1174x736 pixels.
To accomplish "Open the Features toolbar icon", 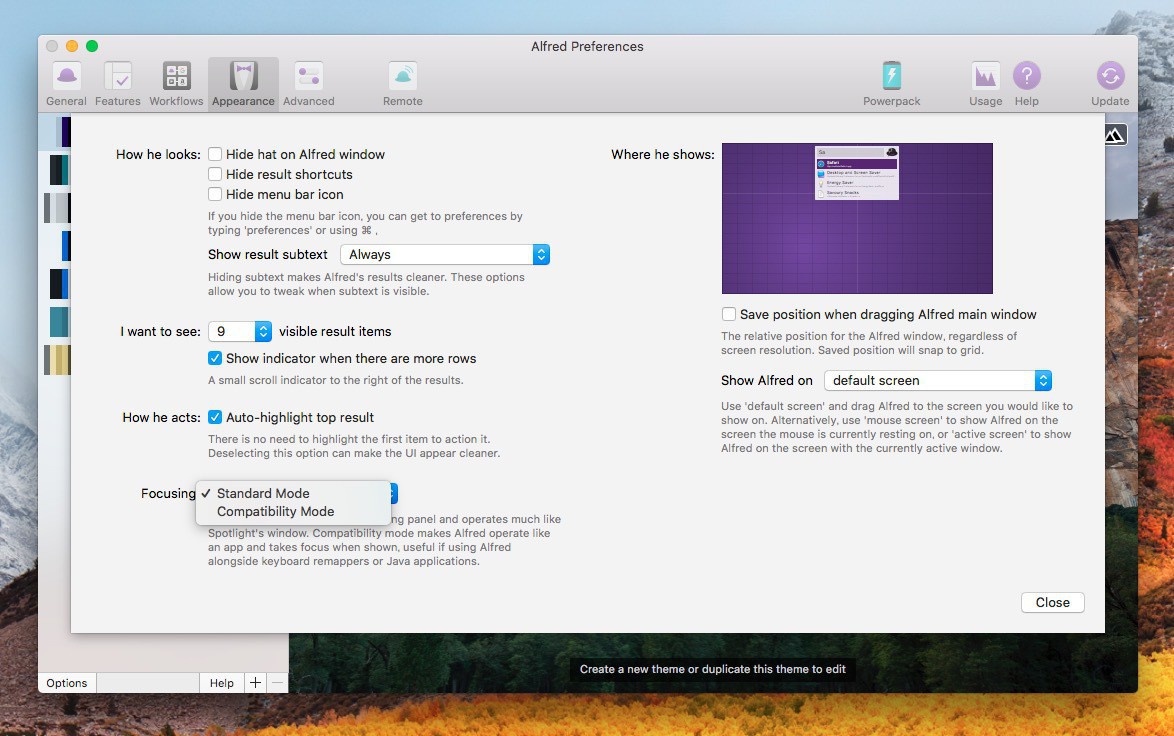I will point(118,77).
